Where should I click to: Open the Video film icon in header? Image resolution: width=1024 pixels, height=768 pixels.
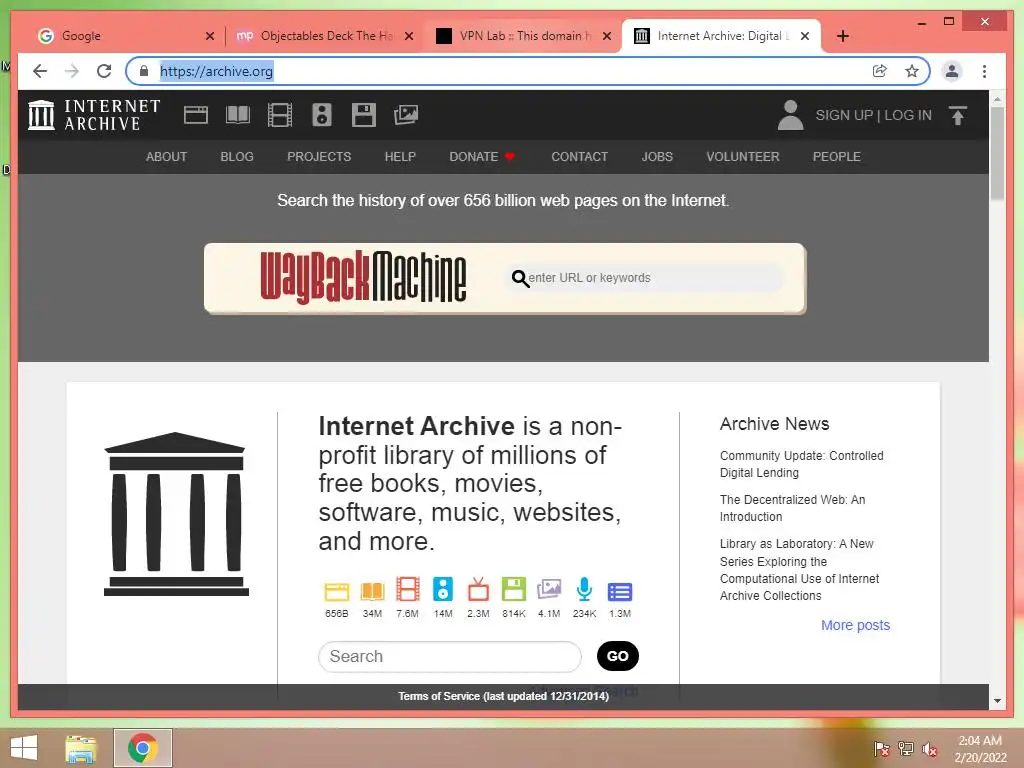pyautogui.click(x=280, y=115)
